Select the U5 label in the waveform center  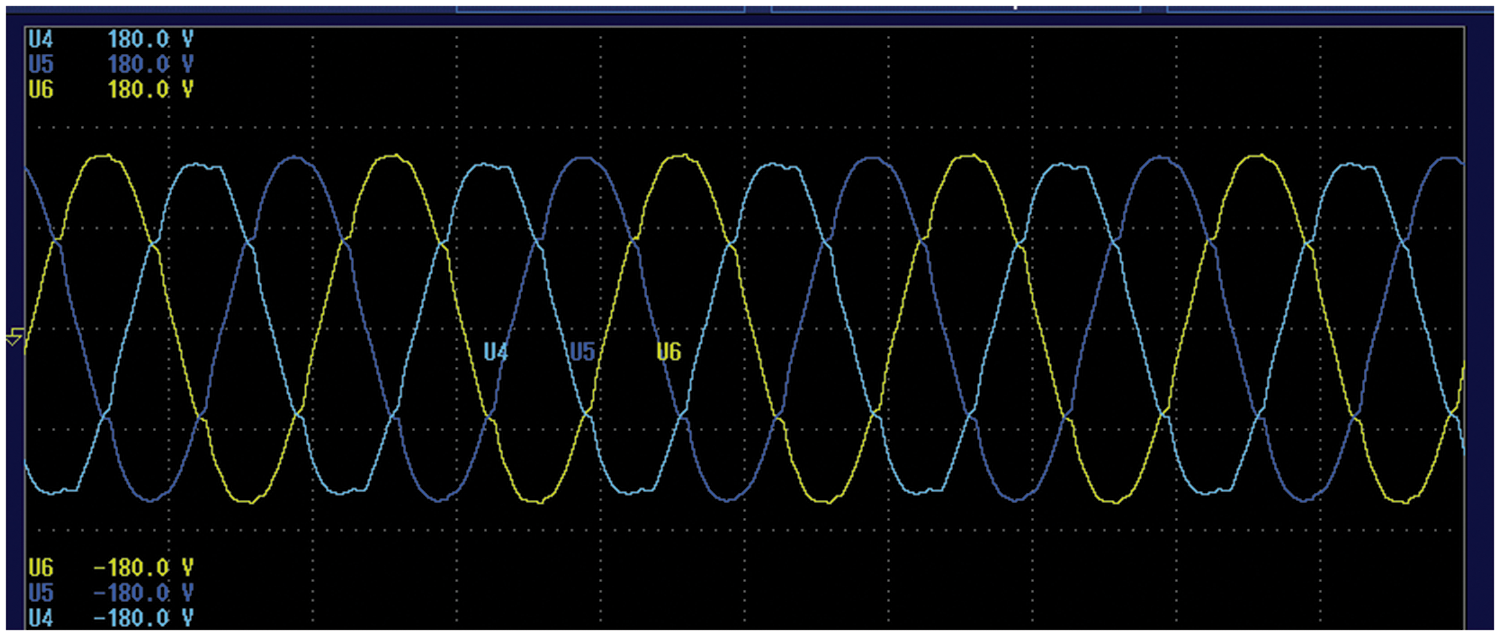pyautogui.click(x=582, y=352)
